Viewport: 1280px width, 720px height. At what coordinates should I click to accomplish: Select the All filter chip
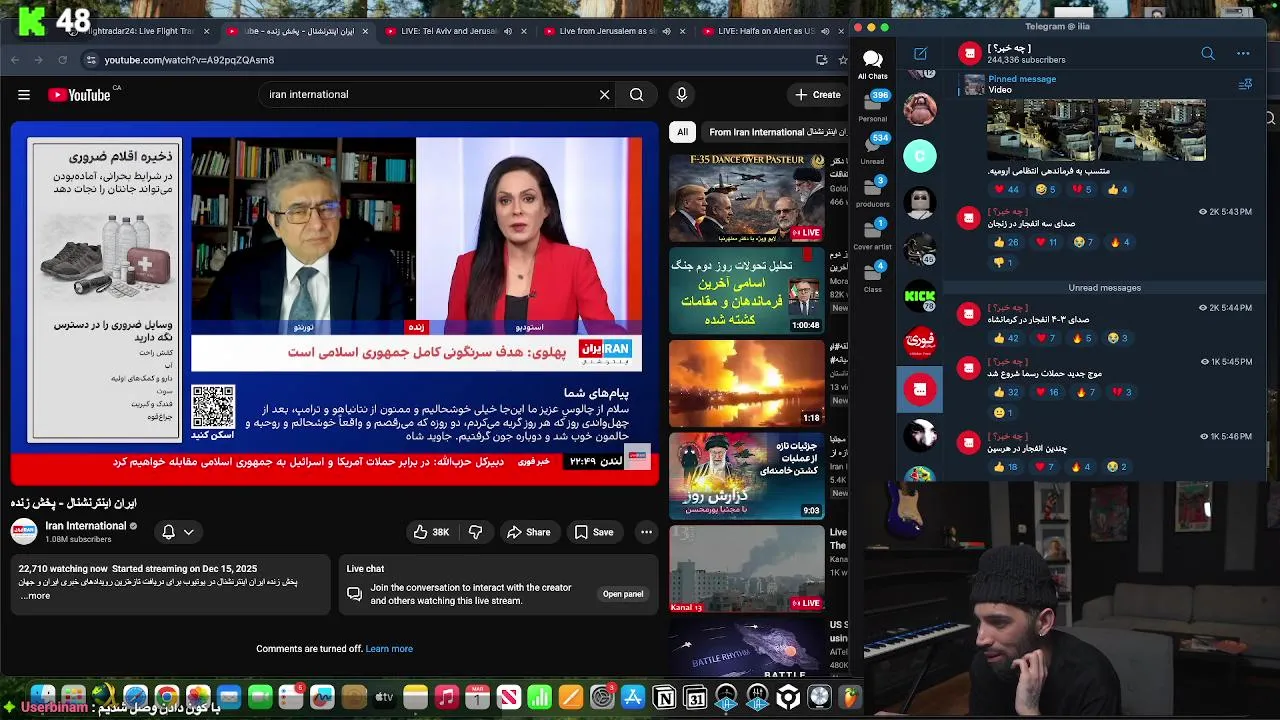682,132
